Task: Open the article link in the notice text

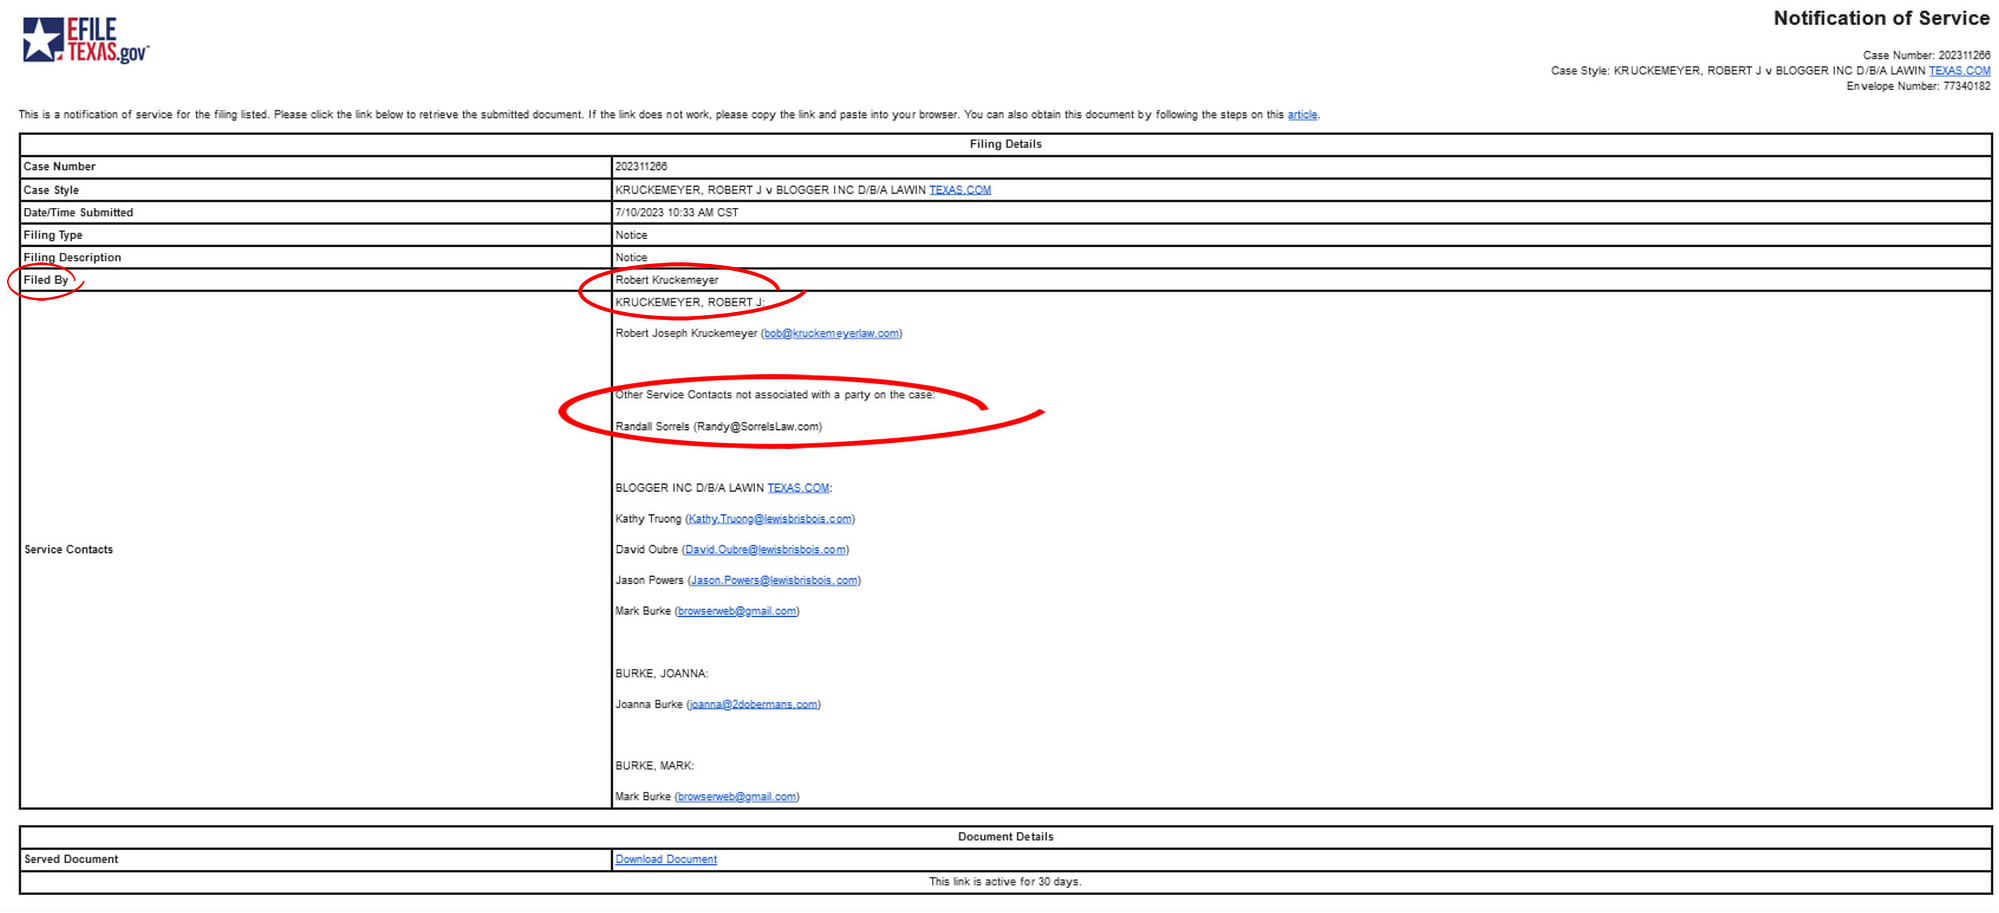Action: 1302,115
